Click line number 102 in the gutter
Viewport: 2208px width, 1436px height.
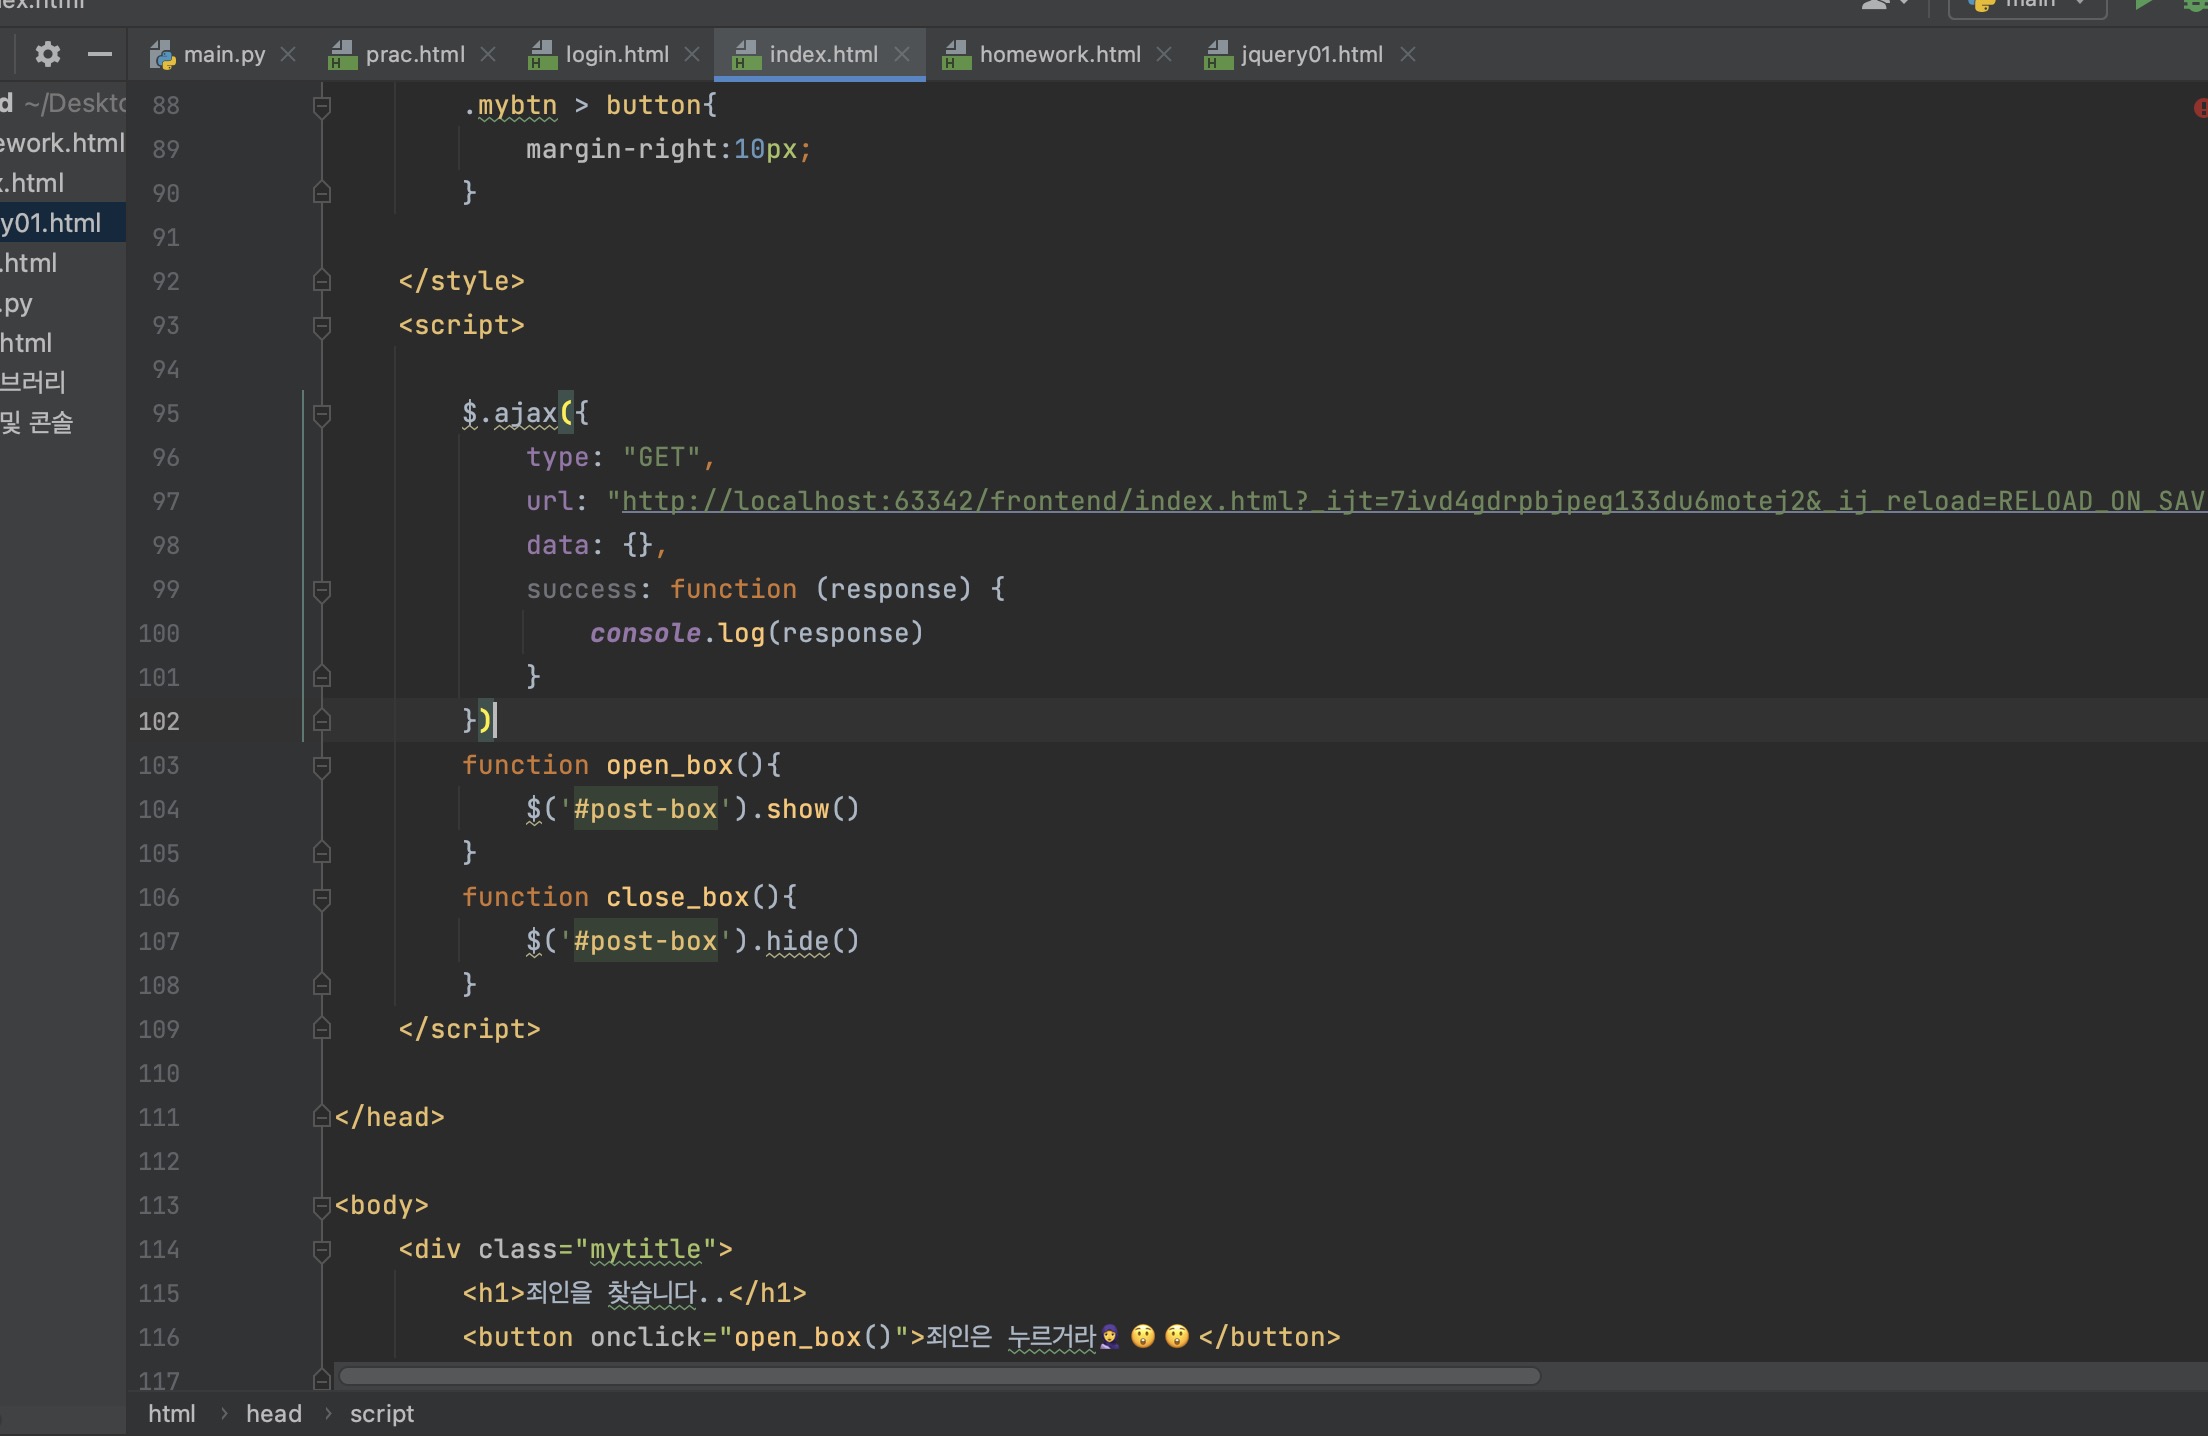[x=159, y=721]
